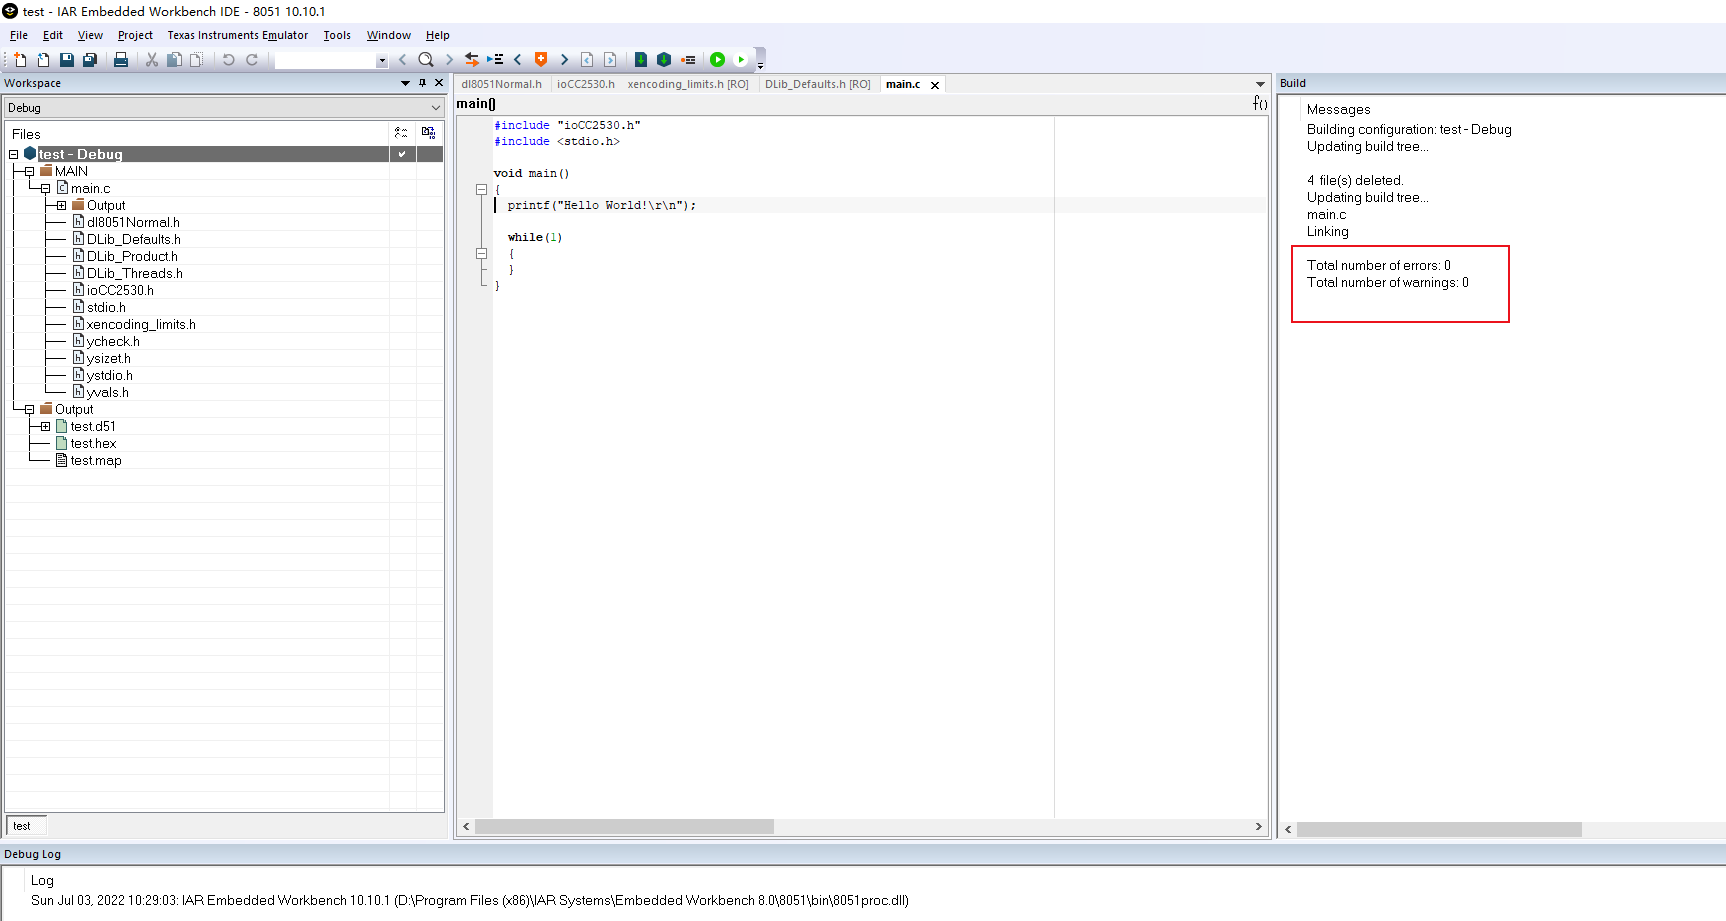The image size is (1726, 921).
Task: Click the Find Previous arrow
Action: pos(403,60)
